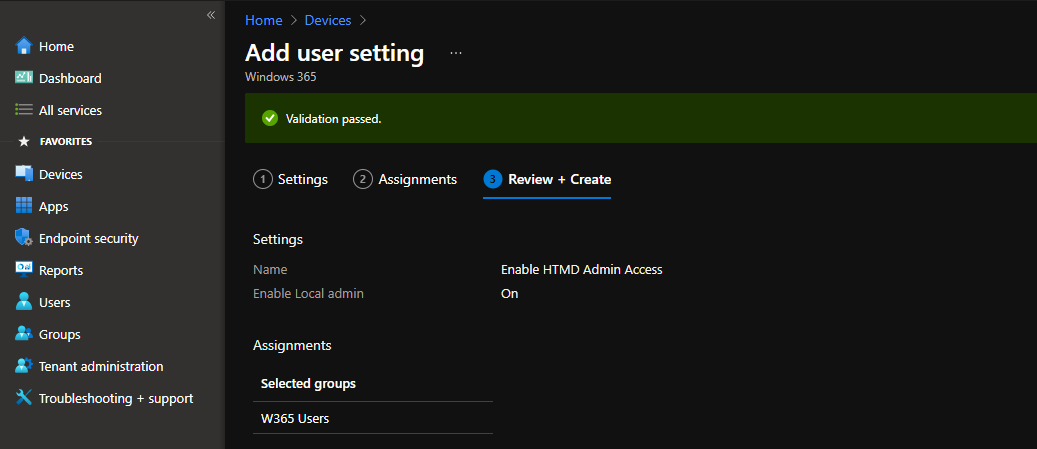The width and height of the screenshot is (1037, 449).
Task: Click the All services list icon
Action: coord(24,110)
